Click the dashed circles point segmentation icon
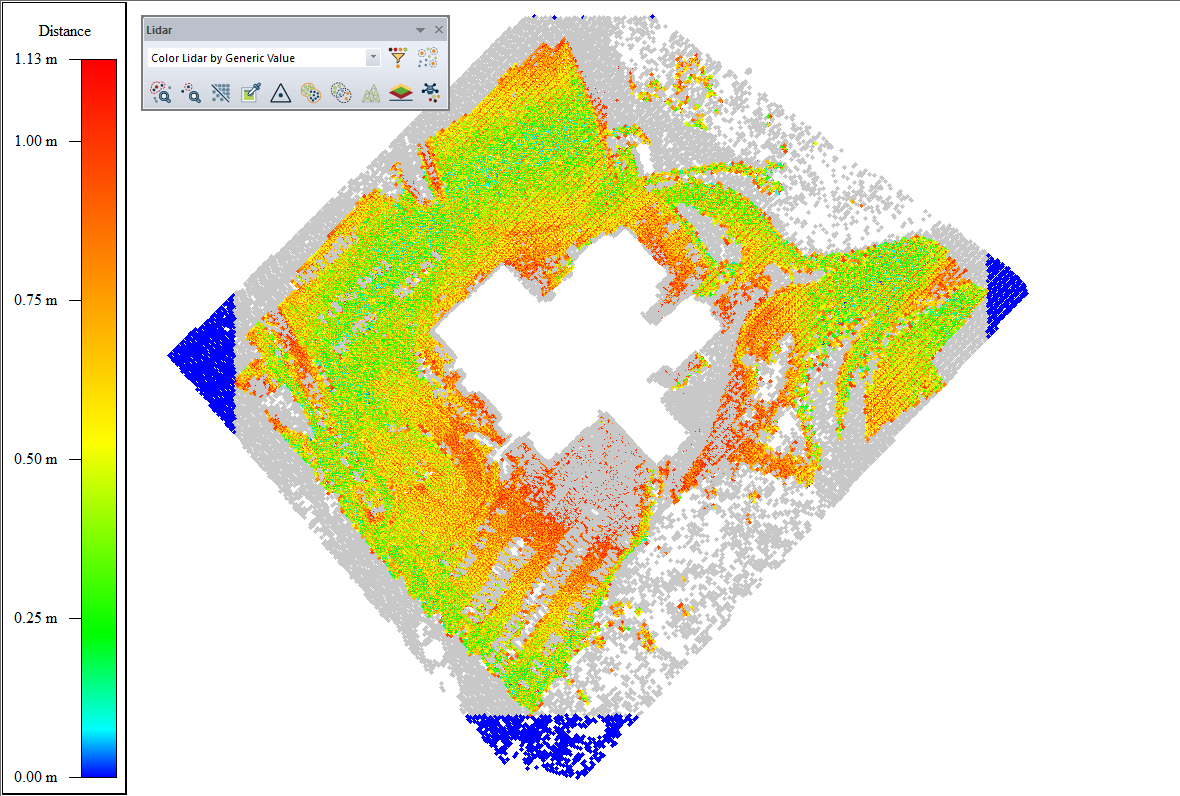1180x796 pixels. [x=341, y=93]
